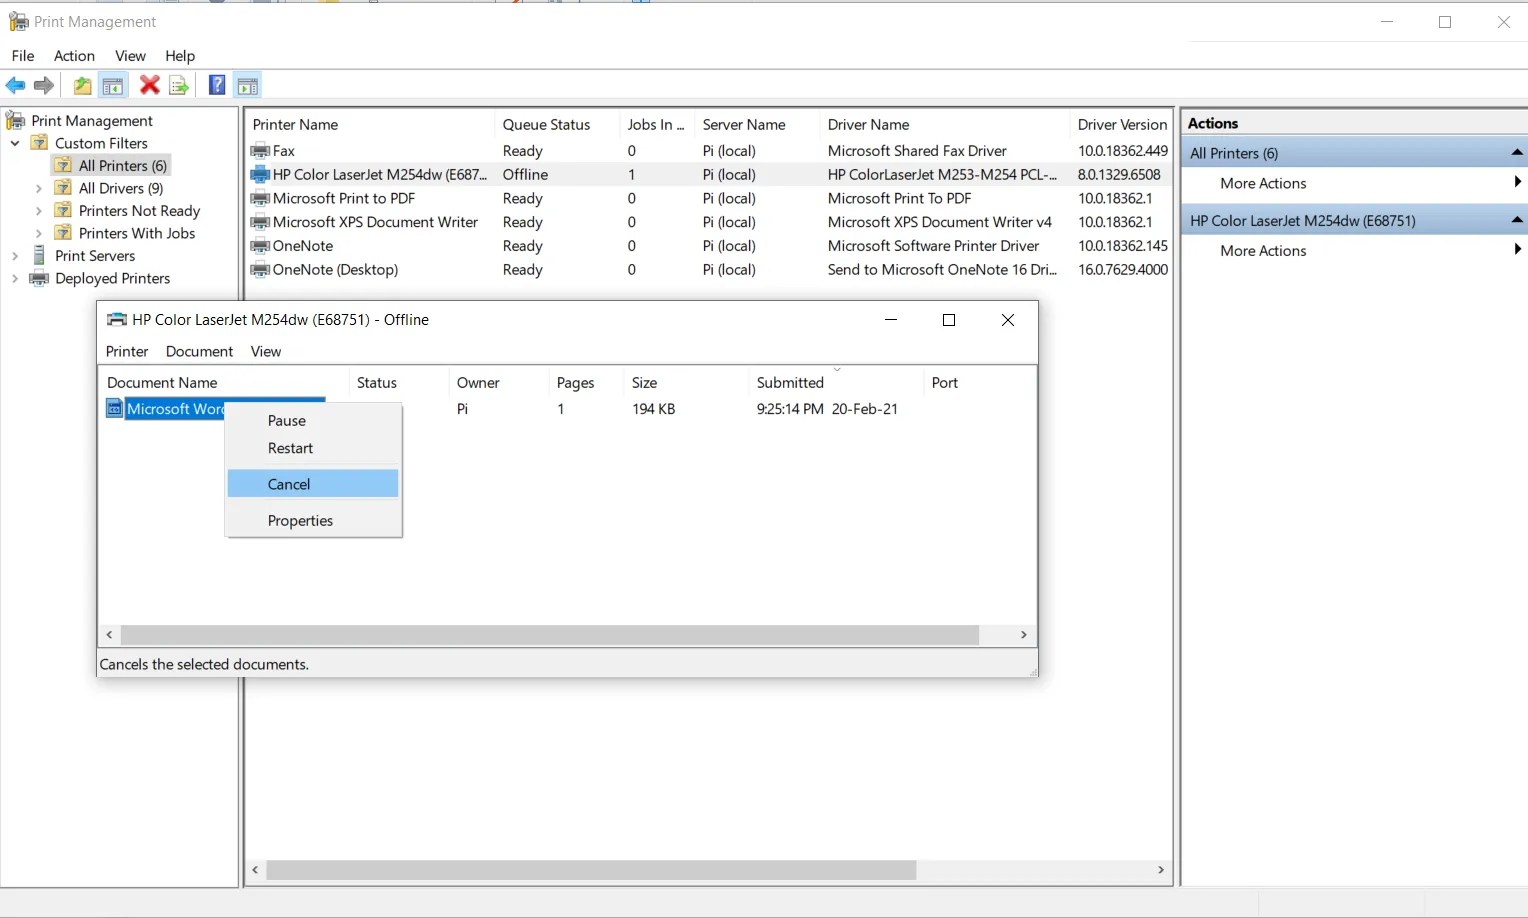Click the red X delete icon
The width and height of the screenshot is (1528, 918).
149,85
